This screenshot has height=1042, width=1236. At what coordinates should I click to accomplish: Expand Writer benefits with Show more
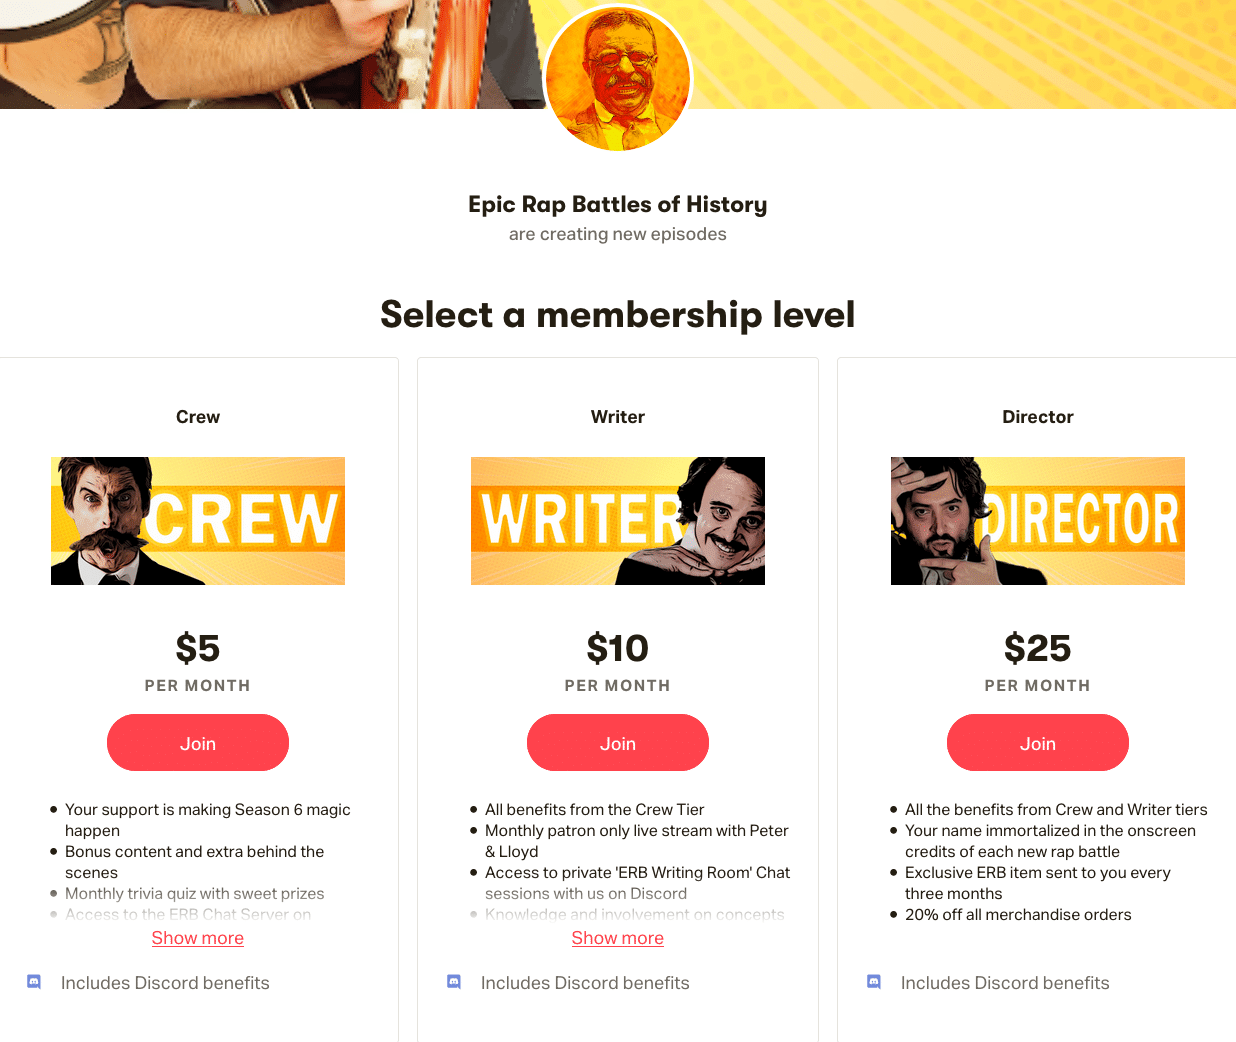pyautogui.click(x=618, y=938)
